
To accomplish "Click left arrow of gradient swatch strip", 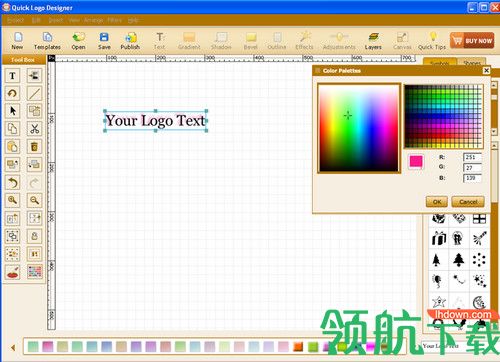I will [13, 348].
